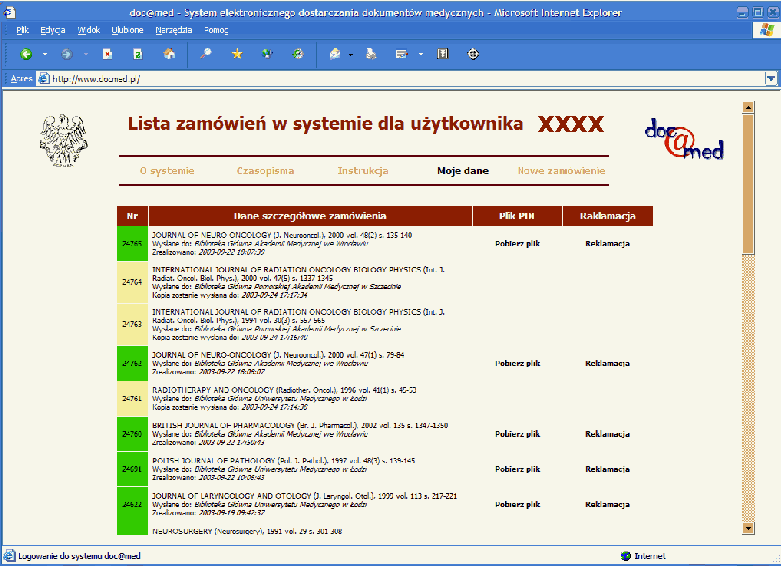Image resolution: width=781 pixels, height=566 pixels.
Task: Expand the address bar dropdown arrow
Action: (770, 78)
